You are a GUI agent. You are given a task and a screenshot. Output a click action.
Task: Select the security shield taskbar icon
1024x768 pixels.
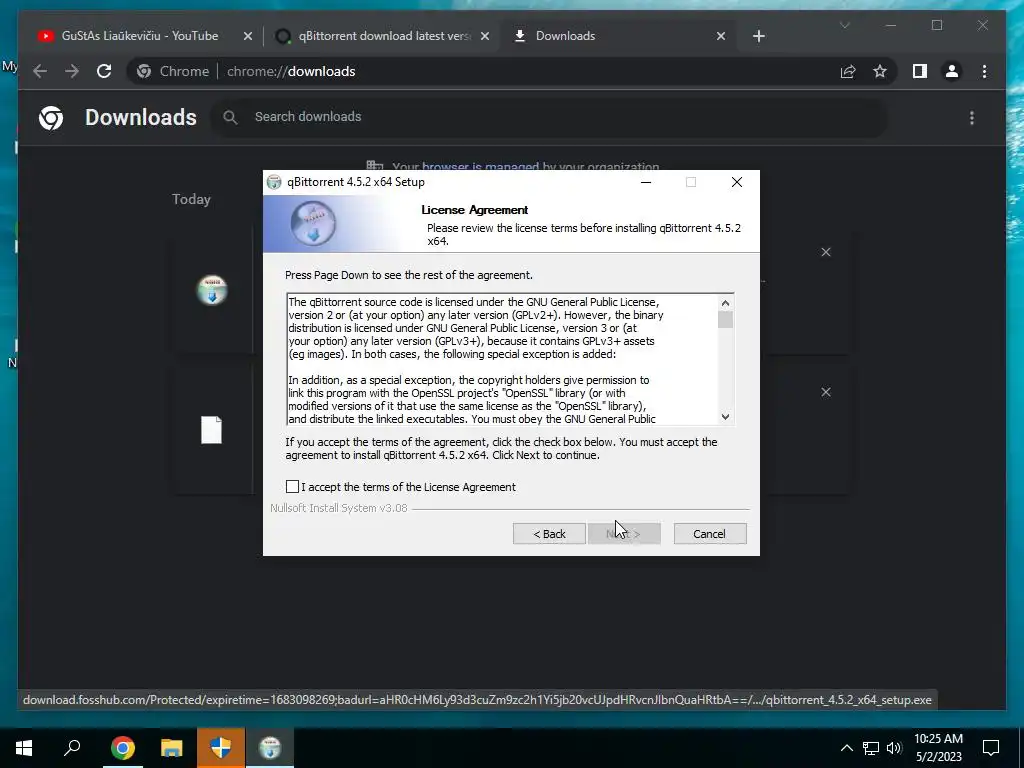pos(221,748)
